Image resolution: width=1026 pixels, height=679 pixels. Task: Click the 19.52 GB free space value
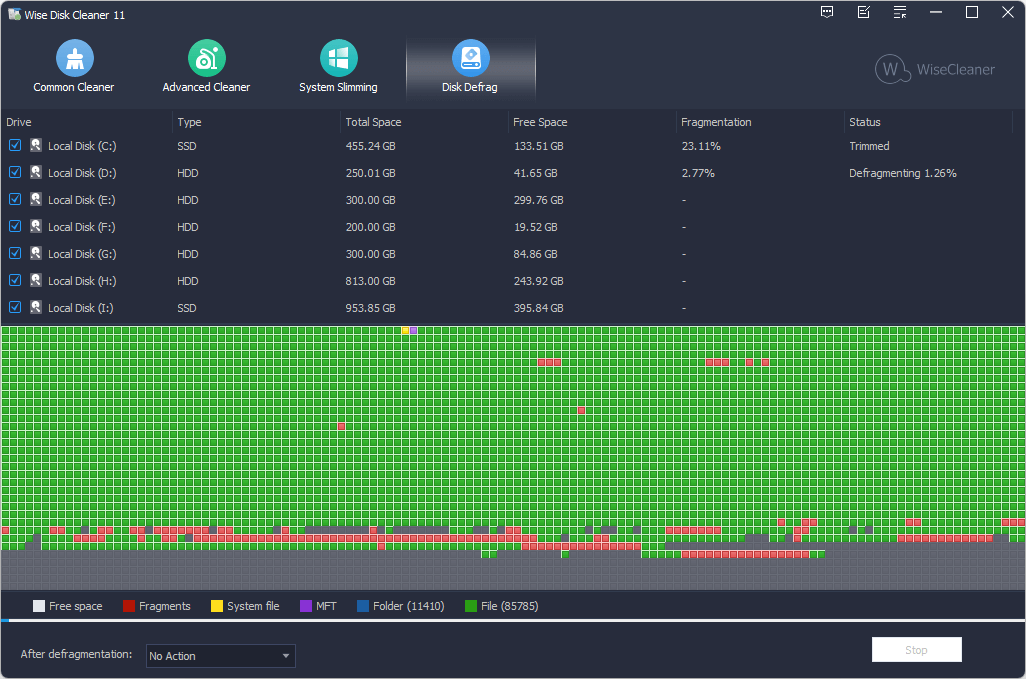[535, 227]
